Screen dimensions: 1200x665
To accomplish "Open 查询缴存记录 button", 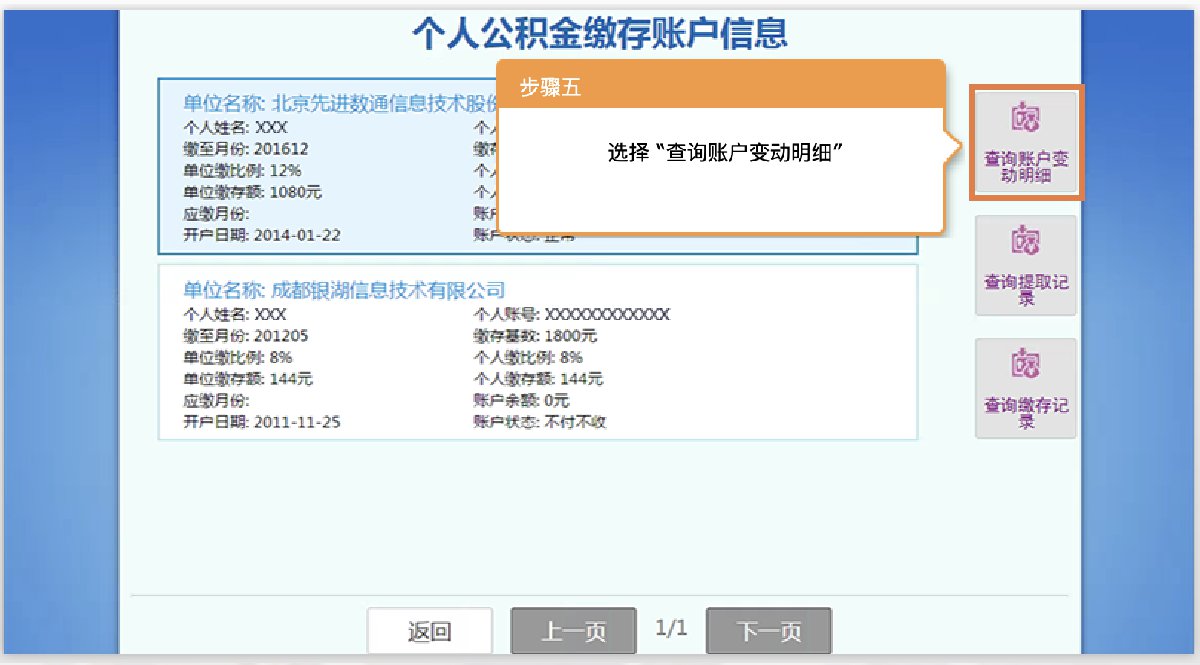I will coord(1025,388).
